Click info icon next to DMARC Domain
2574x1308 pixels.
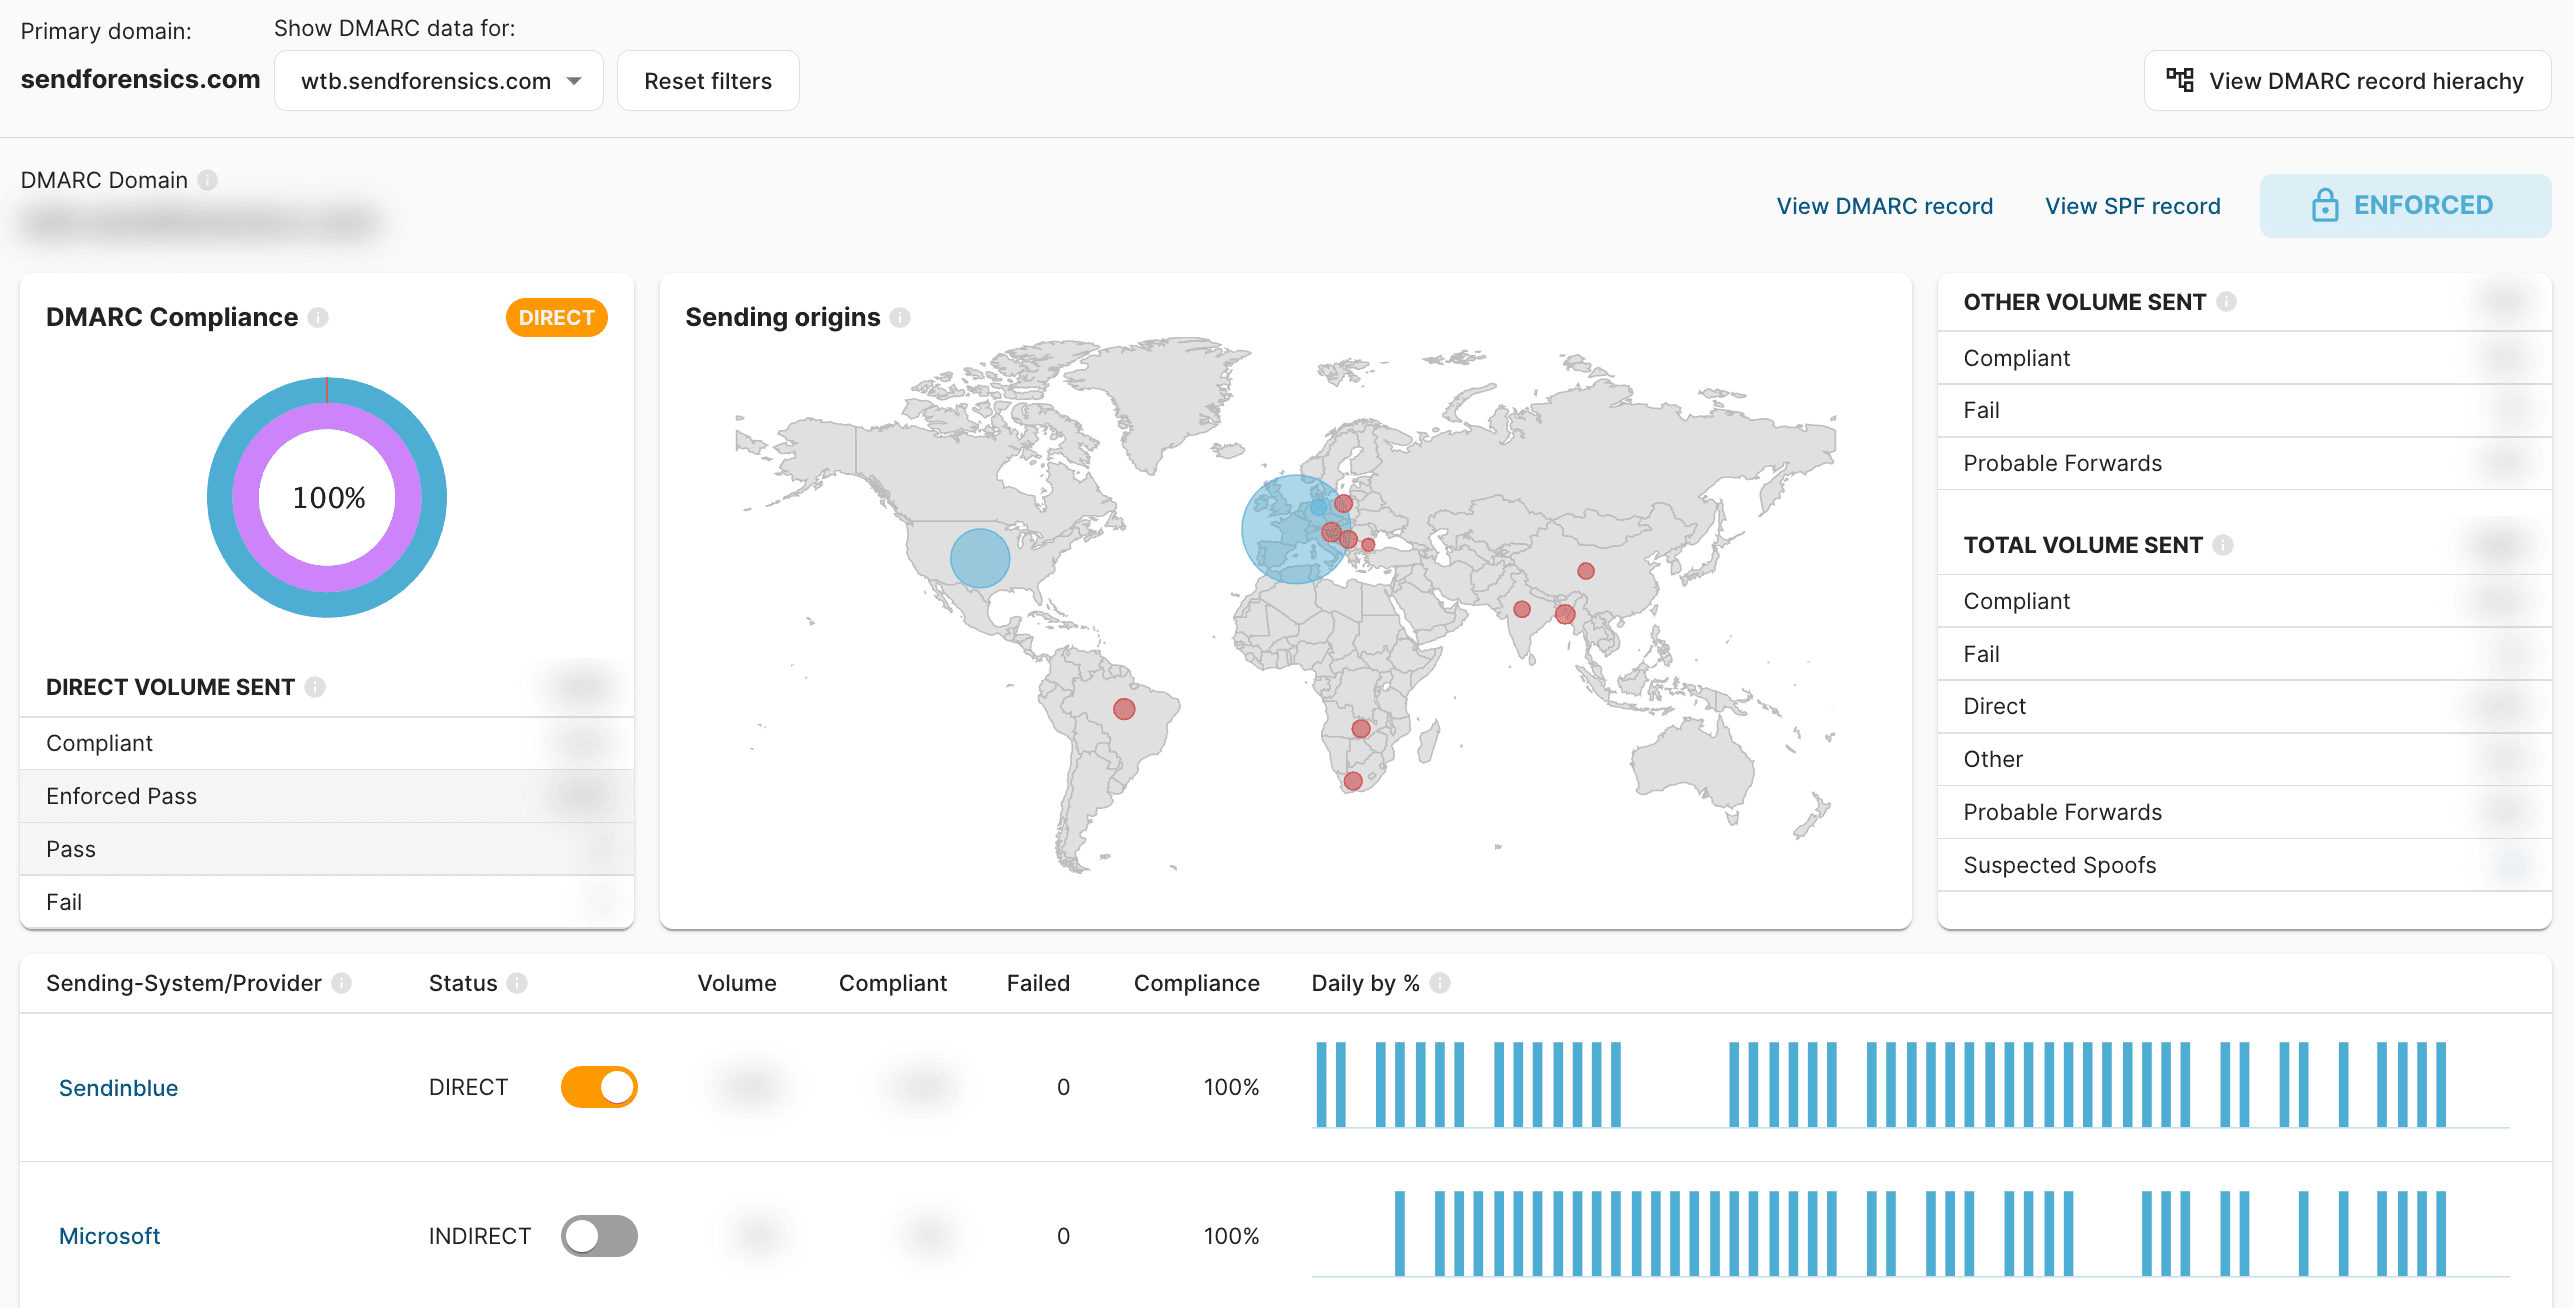[207, 180]
